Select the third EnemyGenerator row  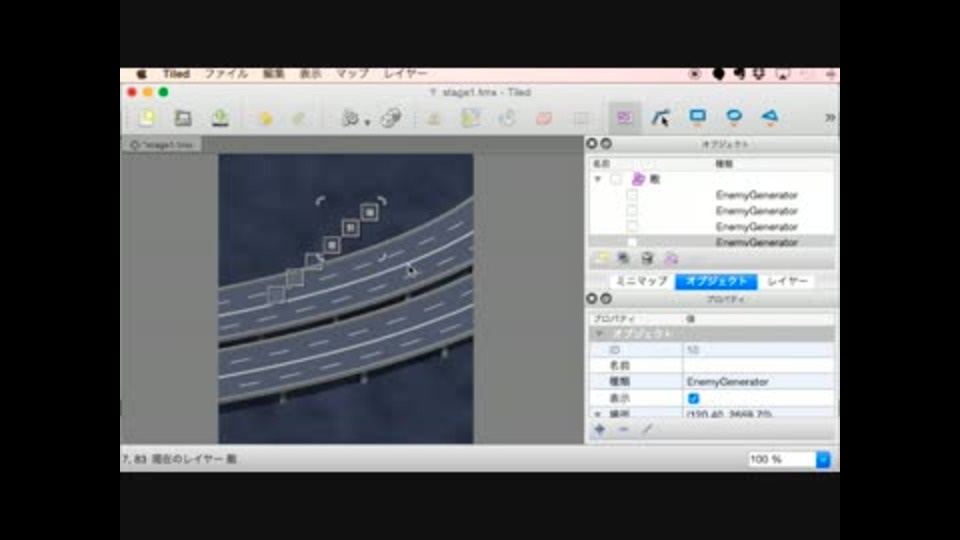(x=711, y=227)
